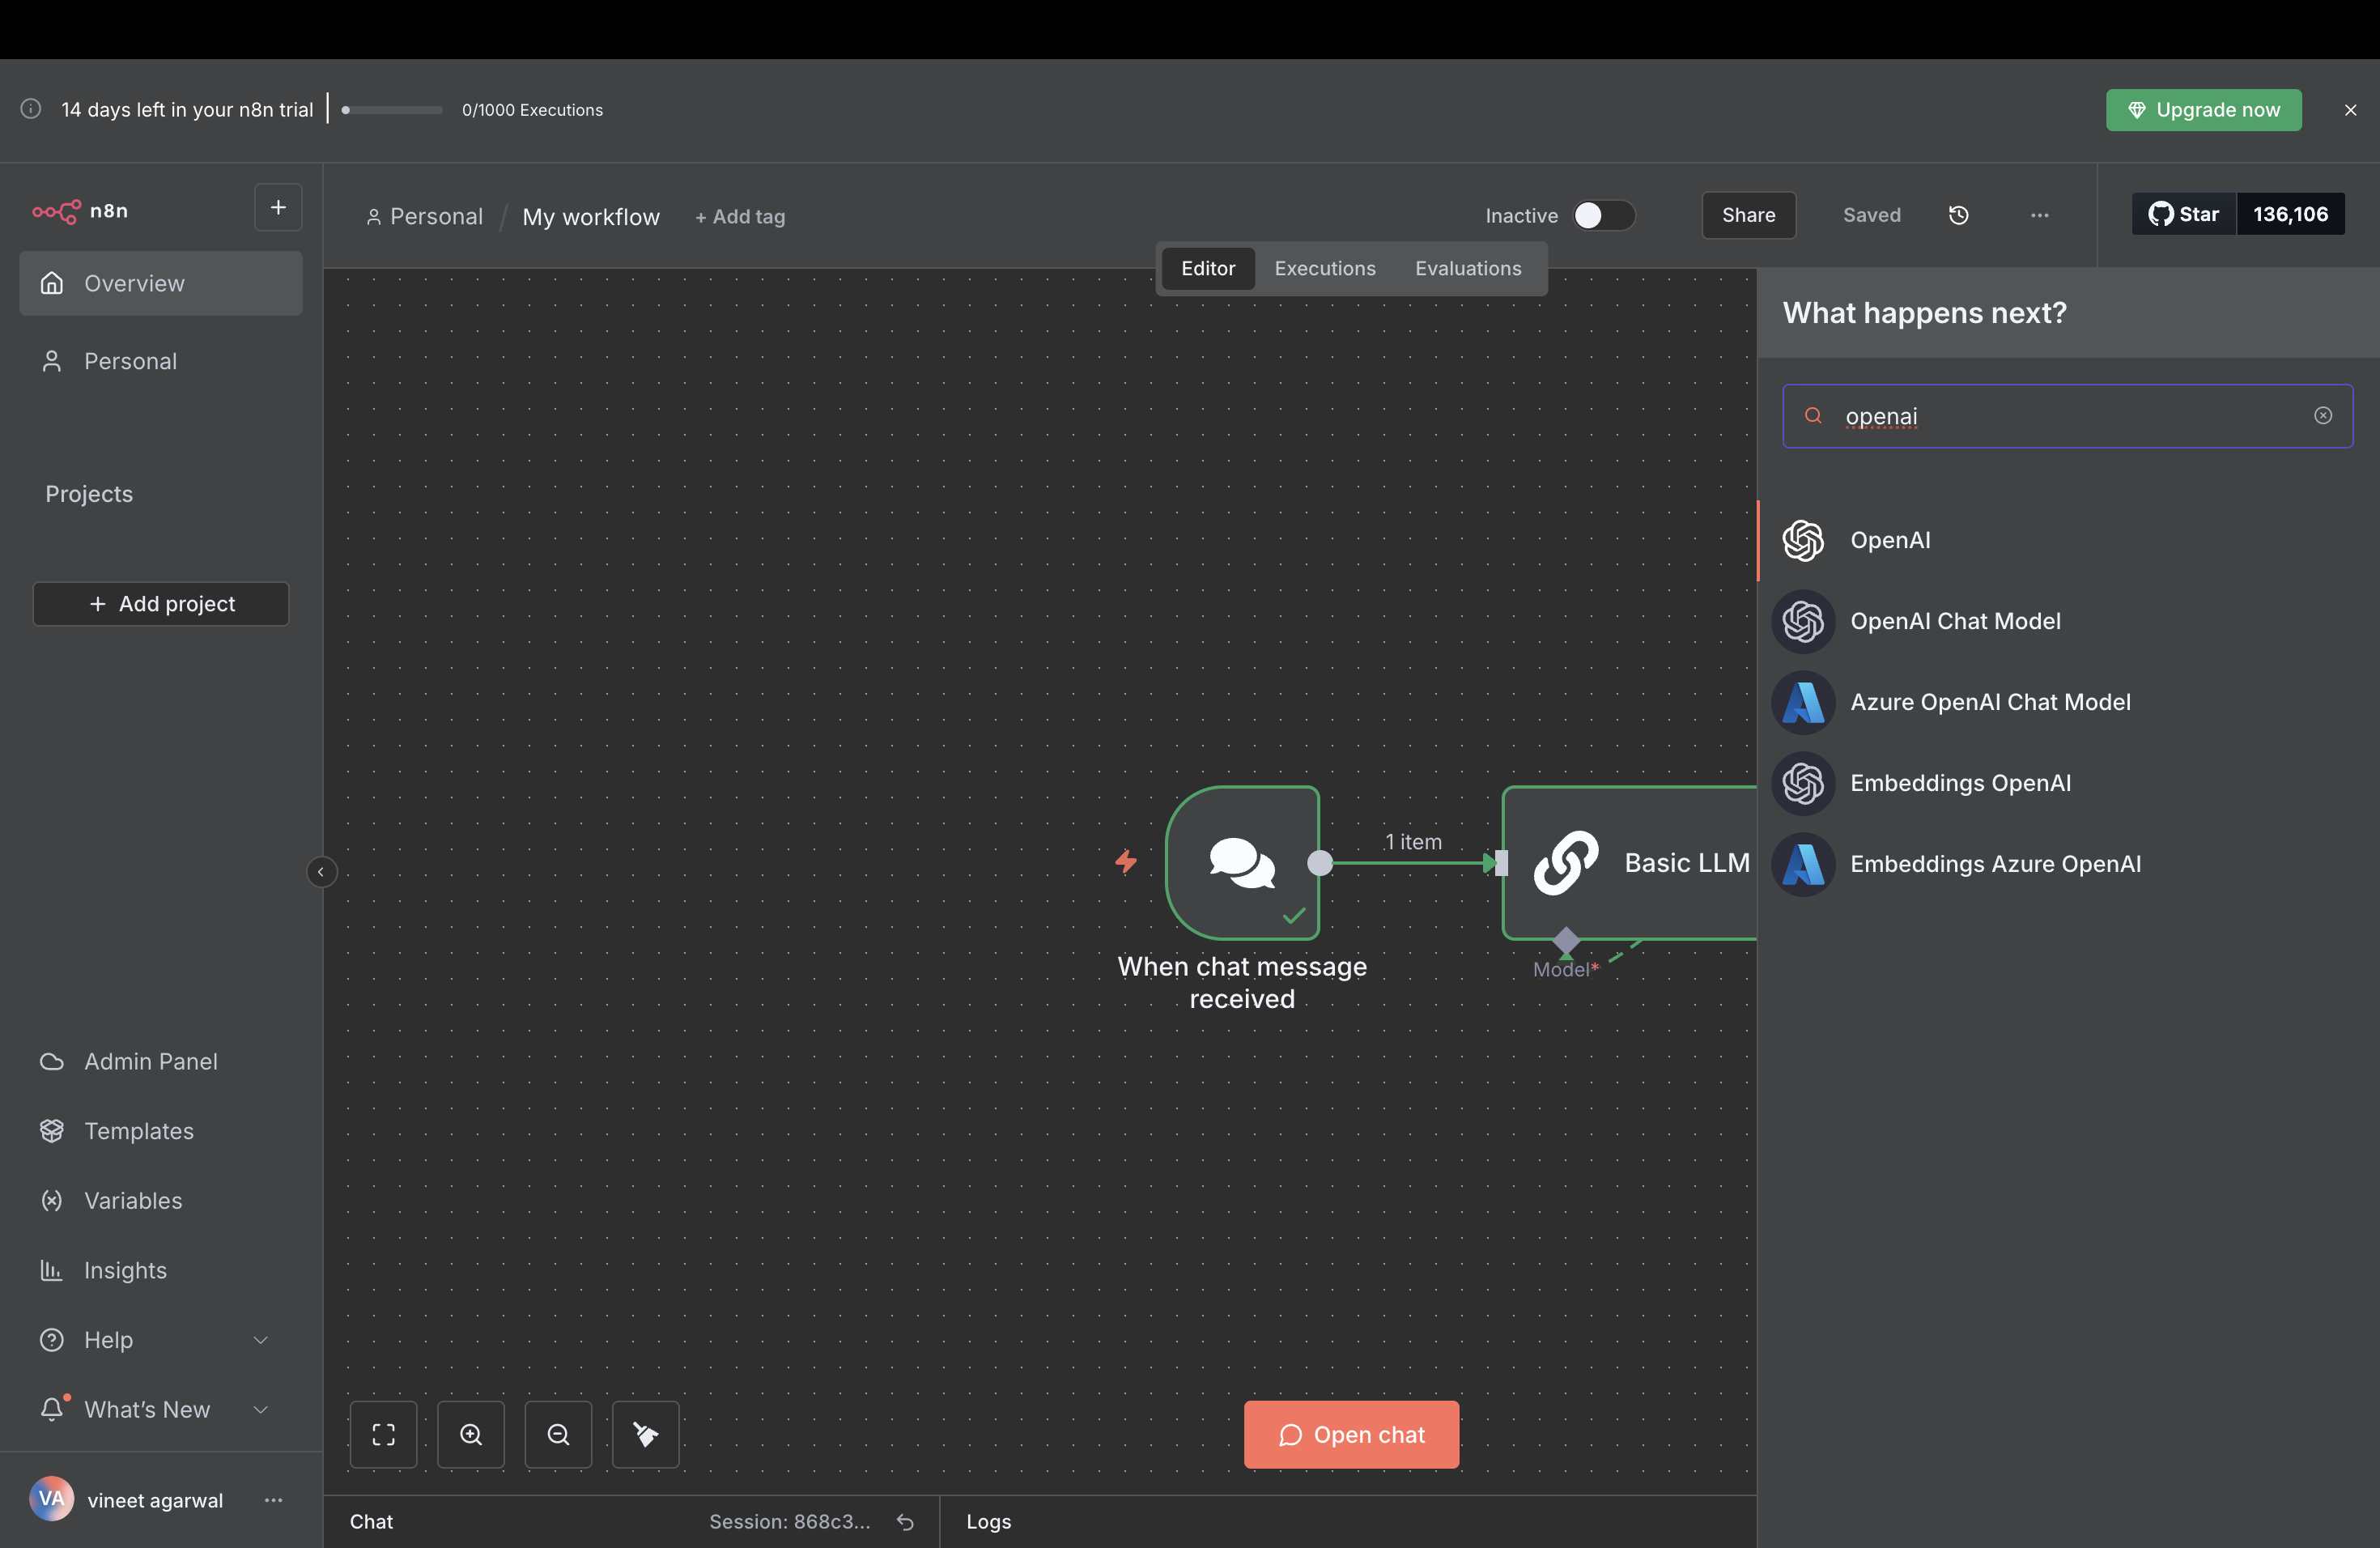Activate the workflow with the Inactive toggle
2380x1548 pixels.
(x=1604, y=215)
